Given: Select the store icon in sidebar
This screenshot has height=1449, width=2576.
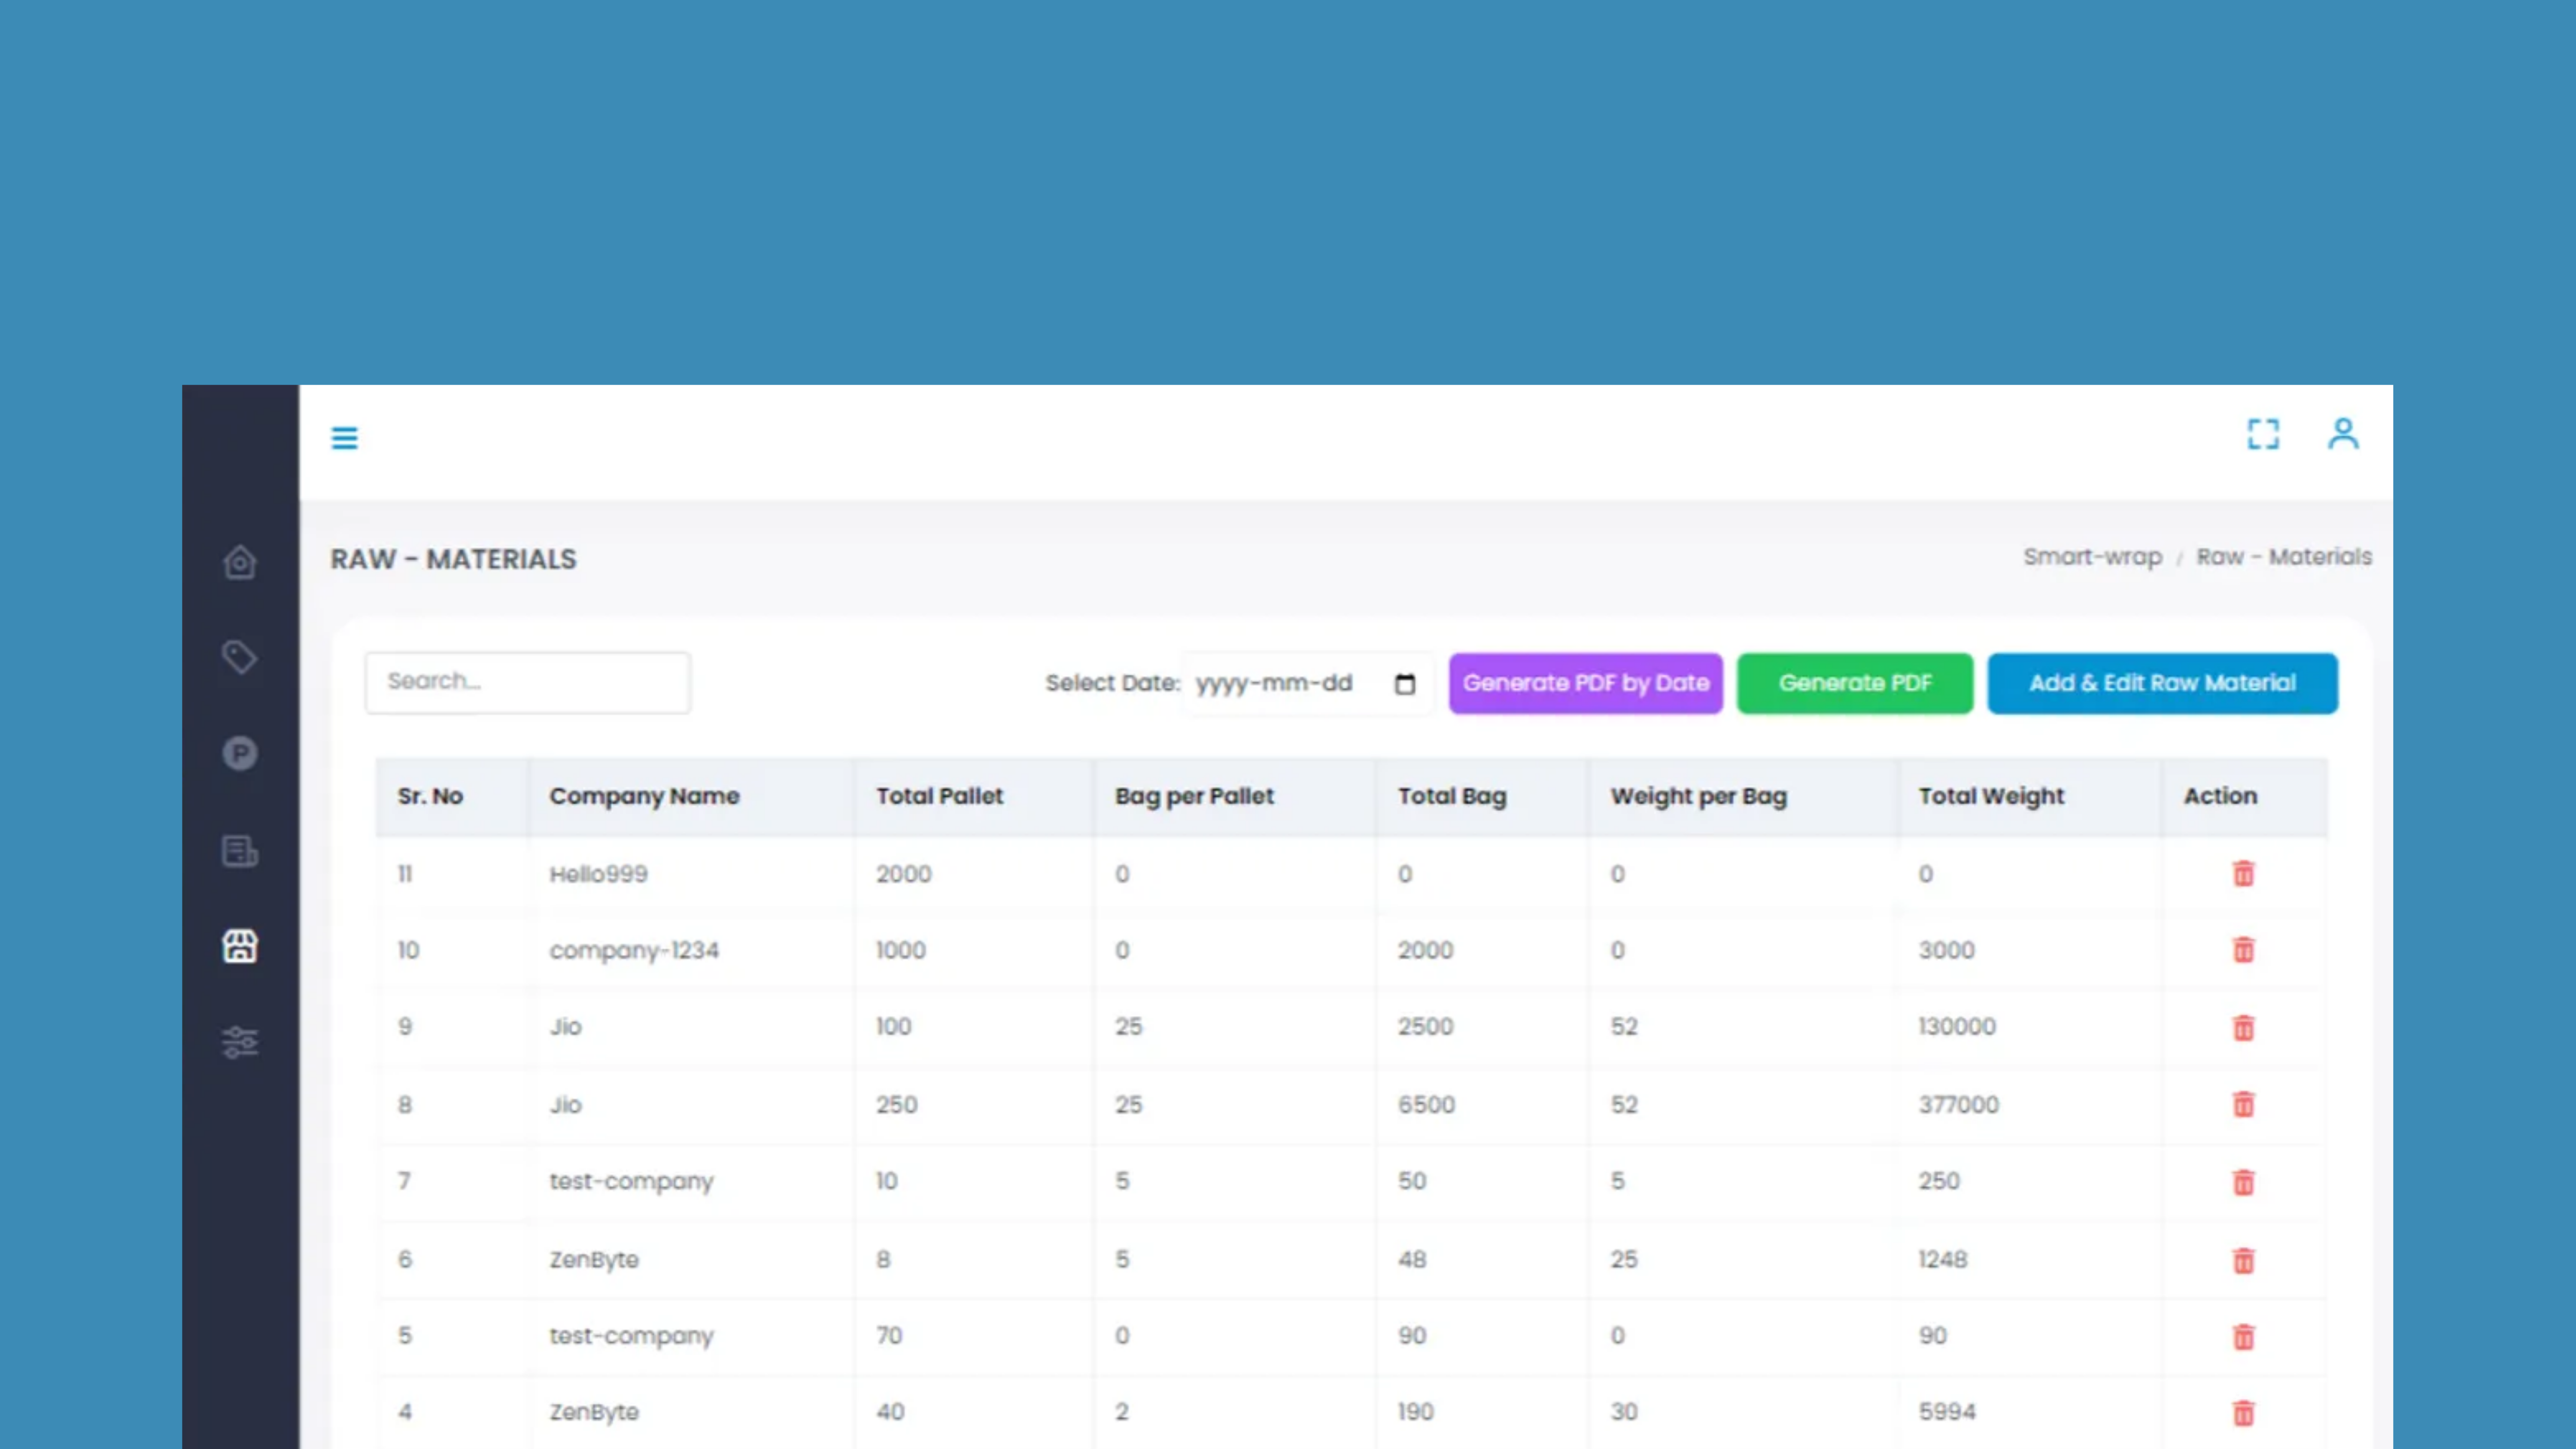Looking at the screenshot, I should click(x=240, y=946).
